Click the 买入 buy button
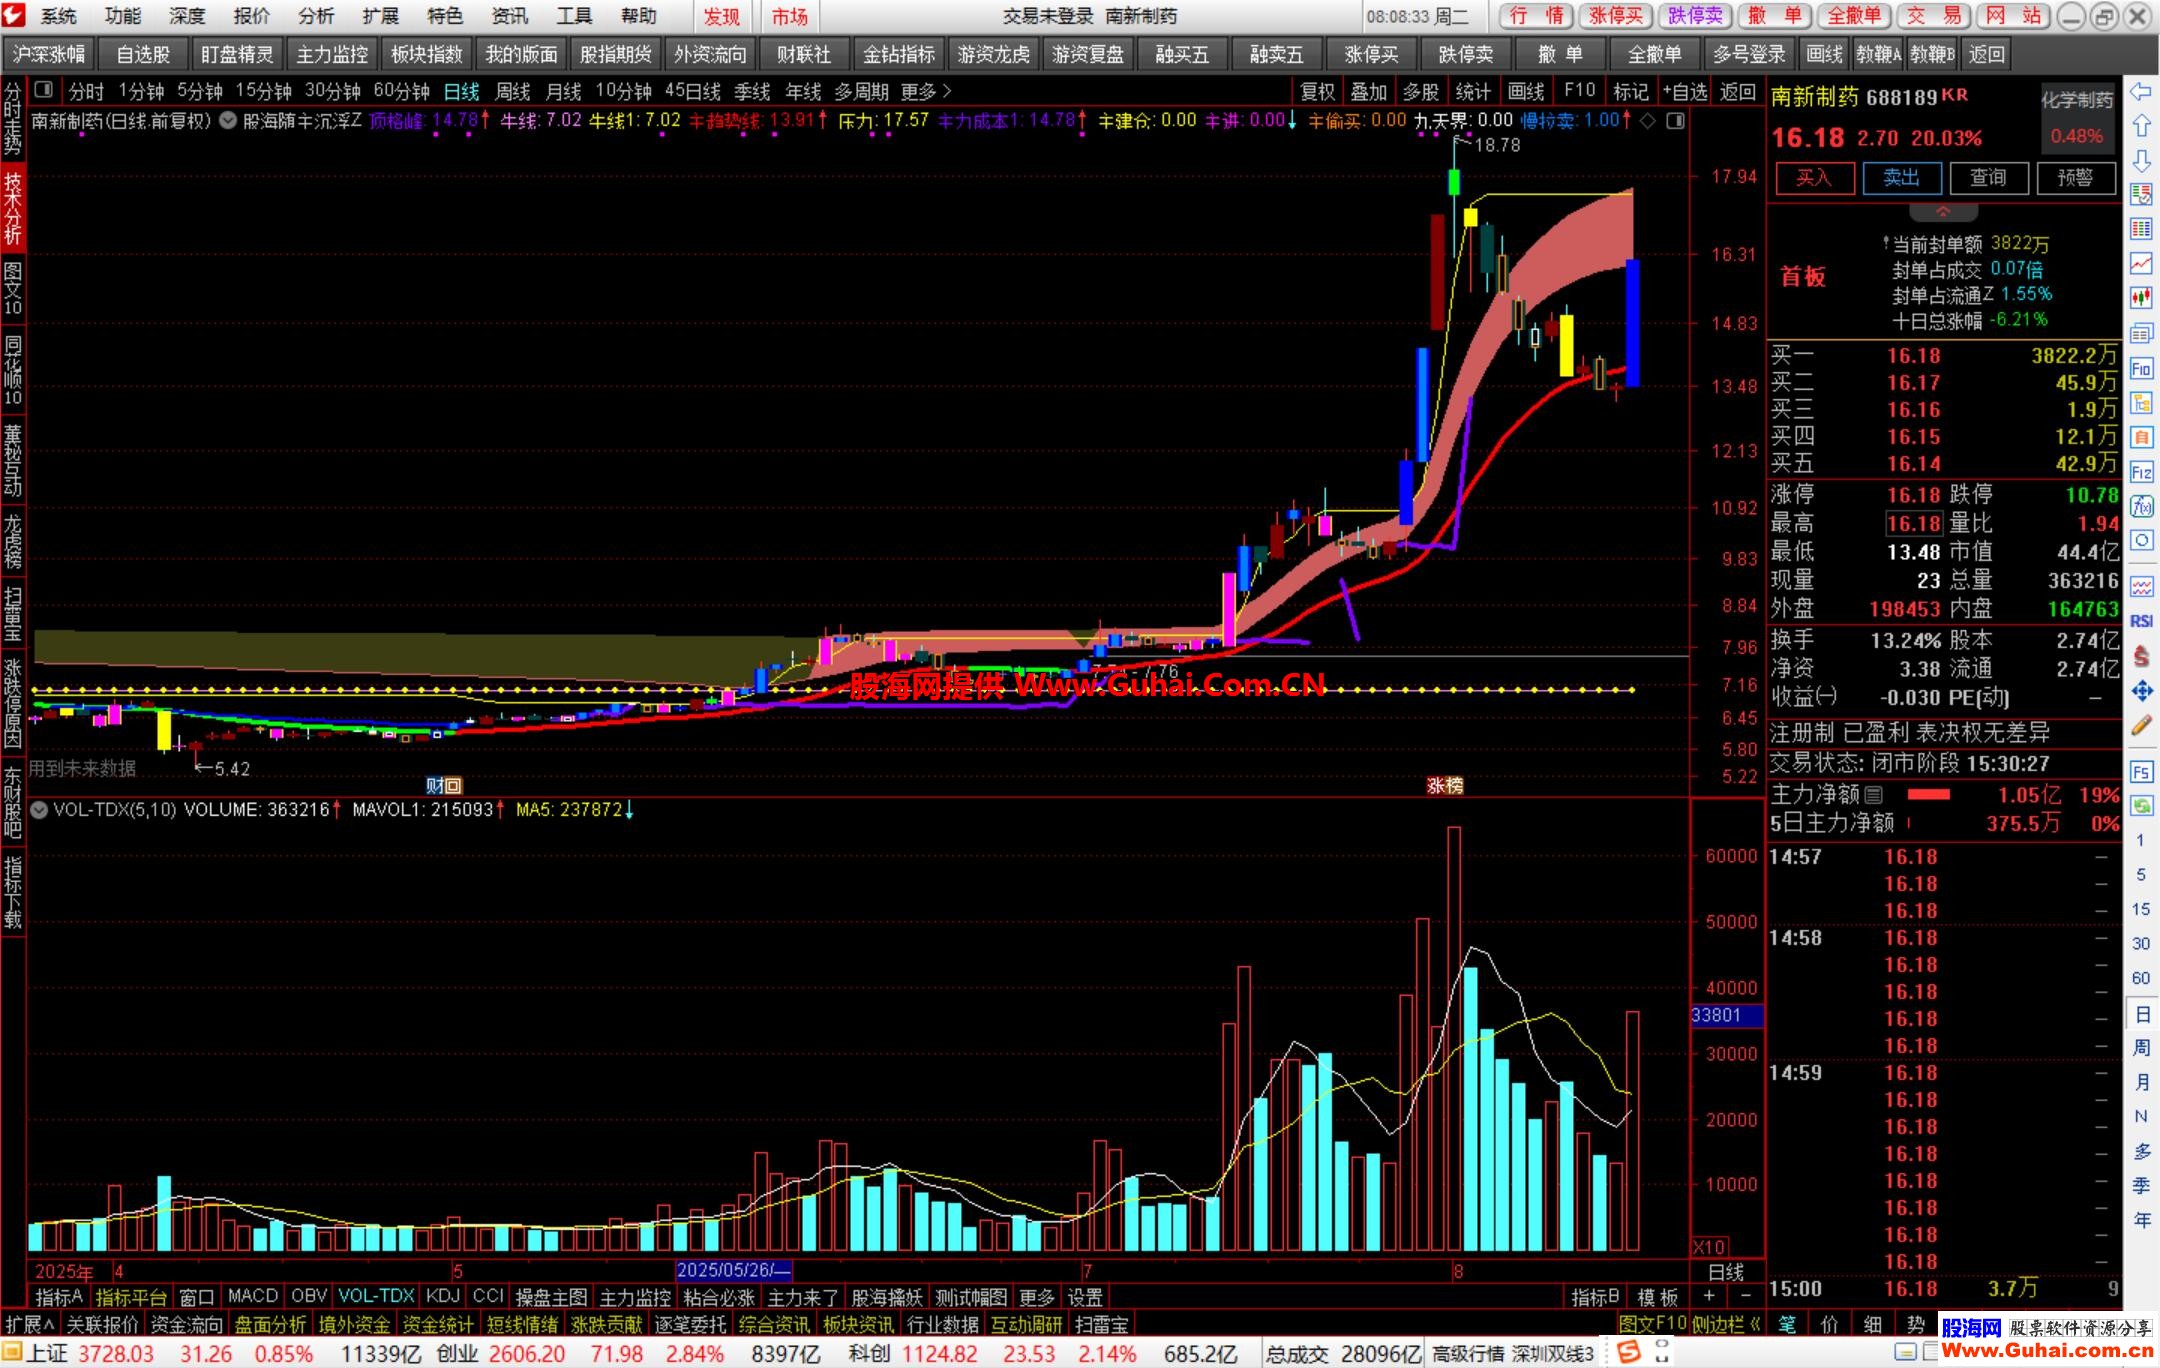The height and width of the screenshot is (1368, 2160). pos(1814,178)
